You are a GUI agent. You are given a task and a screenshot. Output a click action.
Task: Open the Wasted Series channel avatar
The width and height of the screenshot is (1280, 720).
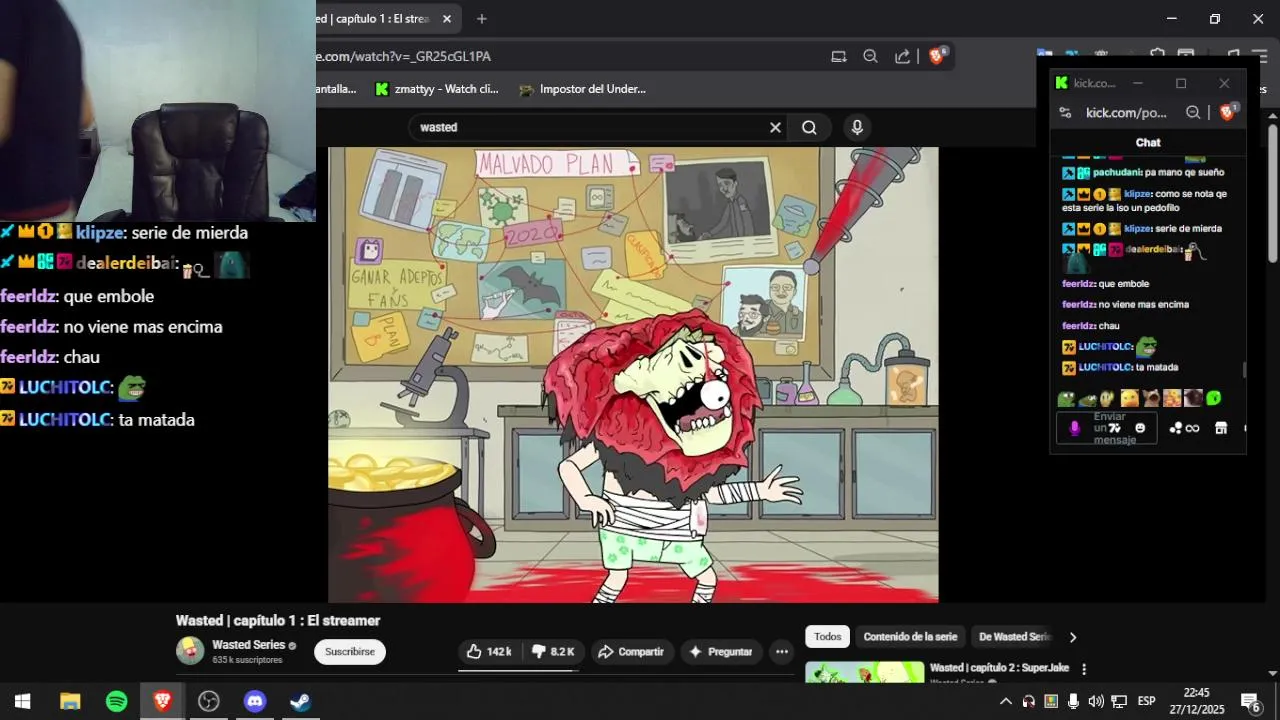(190, 651)
